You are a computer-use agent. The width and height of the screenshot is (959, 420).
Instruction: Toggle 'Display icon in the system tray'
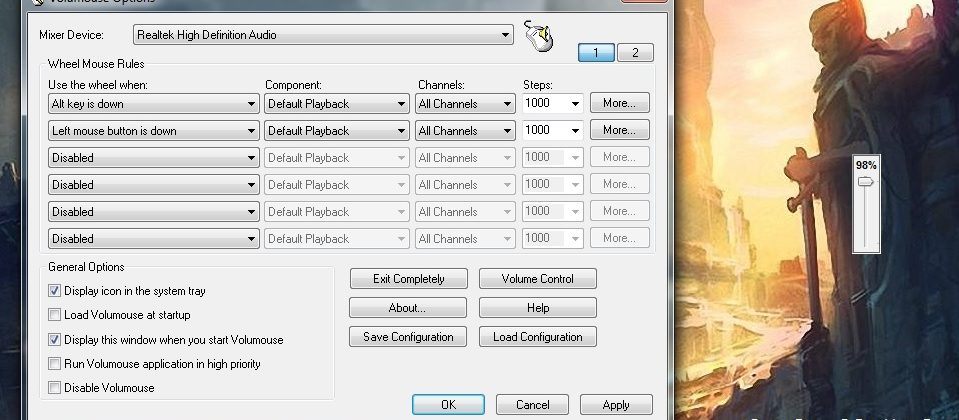point(55,291)
